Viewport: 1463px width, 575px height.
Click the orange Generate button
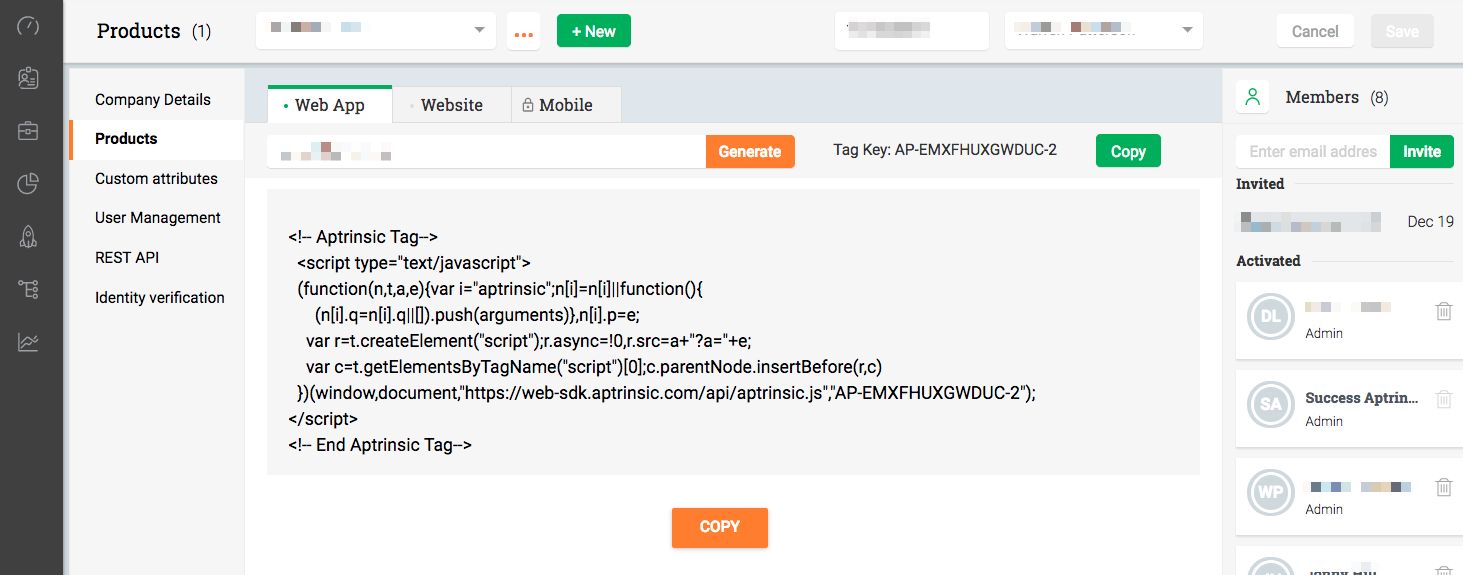[x=750, y=151]
